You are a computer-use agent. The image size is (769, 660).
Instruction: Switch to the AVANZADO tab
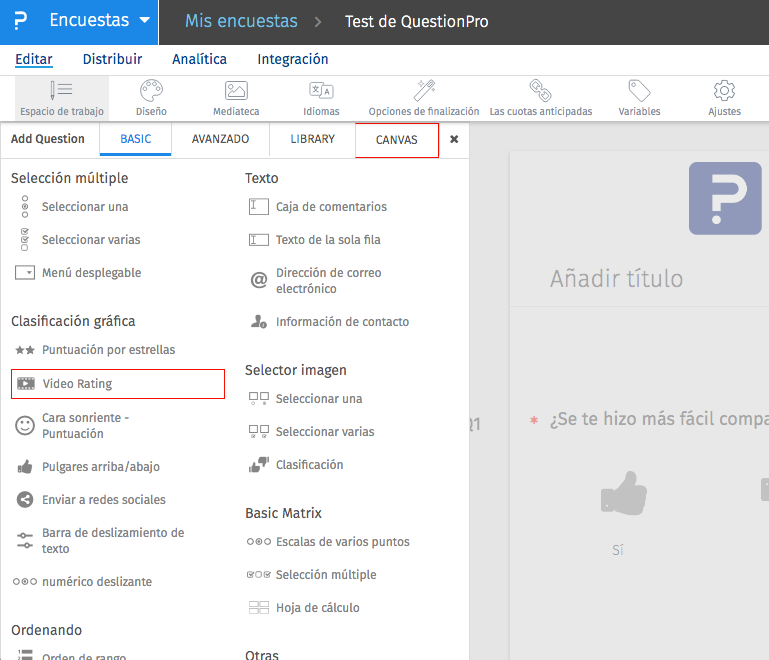[x=220, y=139]
